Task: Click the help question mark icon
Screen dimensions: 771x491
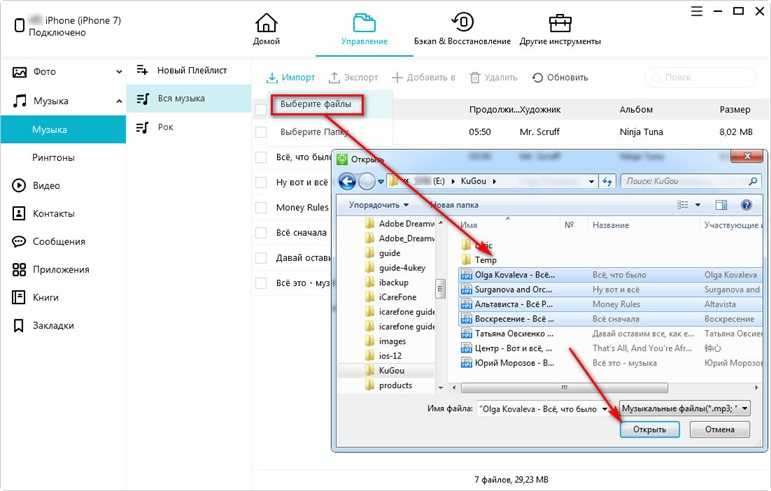Action: (746, 205)
